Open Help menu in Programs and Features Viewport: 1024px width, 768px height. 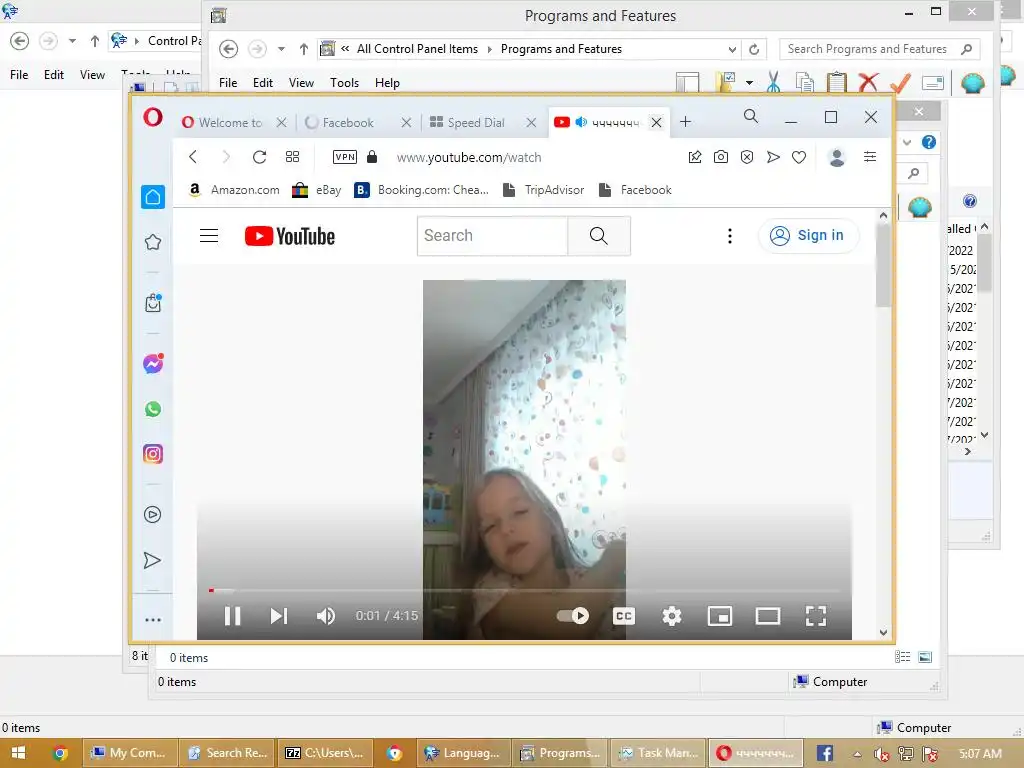(x=387, y=83)
